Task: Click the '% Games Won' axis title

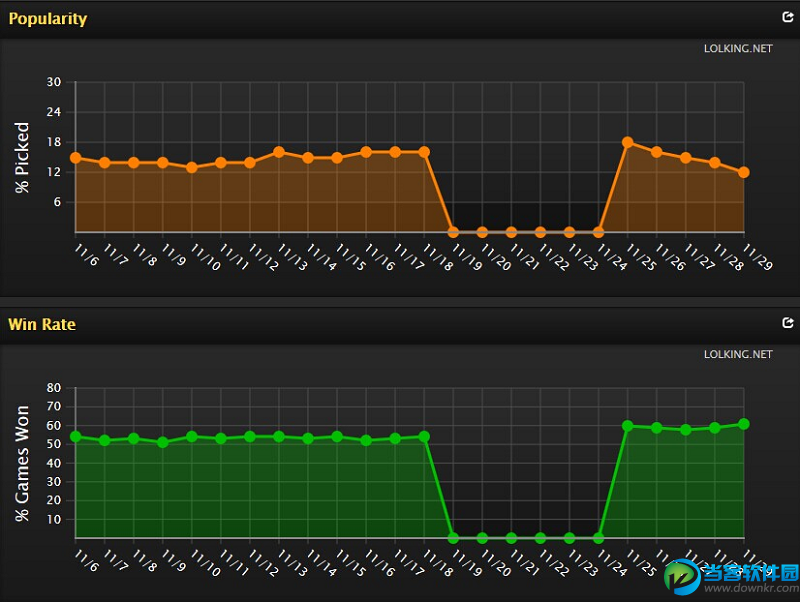Action: 22,463
